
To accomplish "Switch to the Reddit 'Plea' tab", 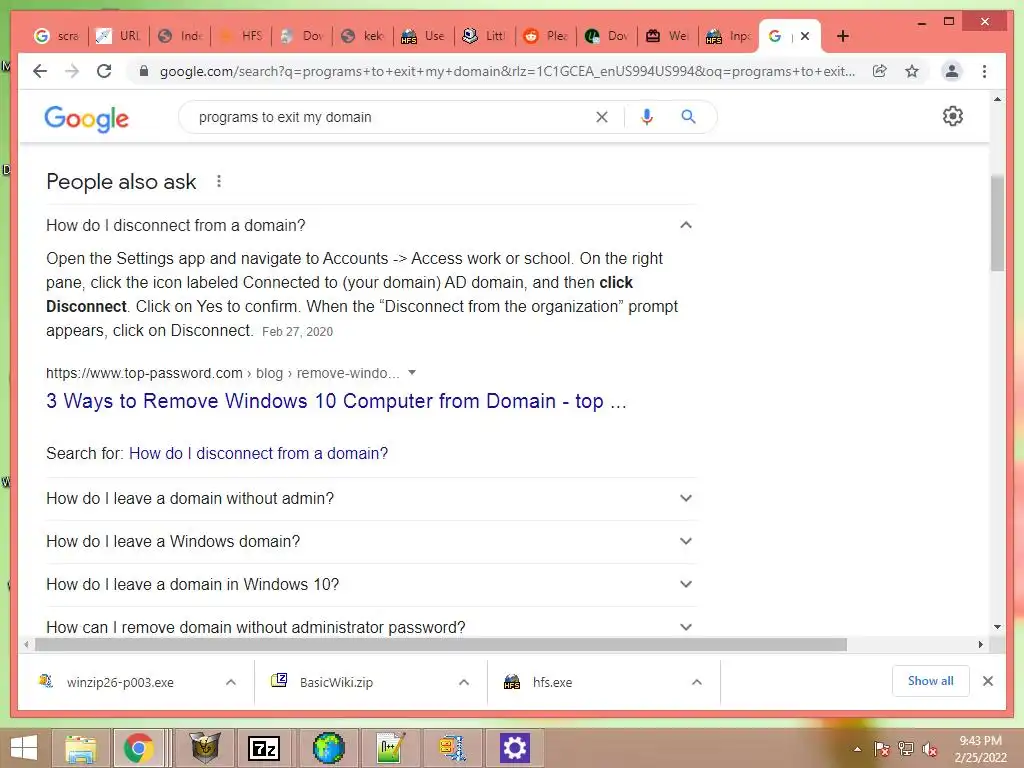I will pyautogui.click(x=546, y=36).
